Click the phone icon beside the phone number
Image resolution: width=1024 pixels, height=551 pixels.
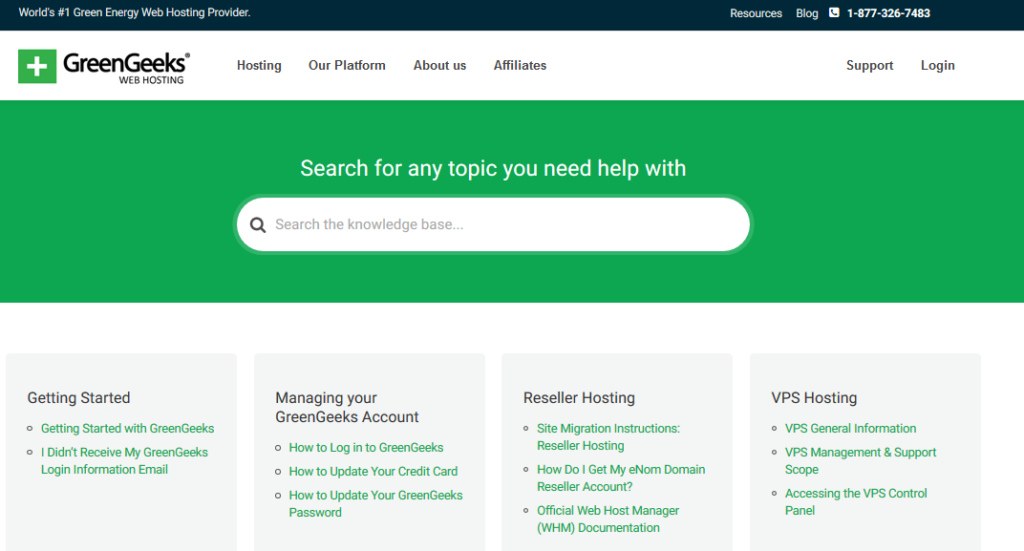coord(834,12)
